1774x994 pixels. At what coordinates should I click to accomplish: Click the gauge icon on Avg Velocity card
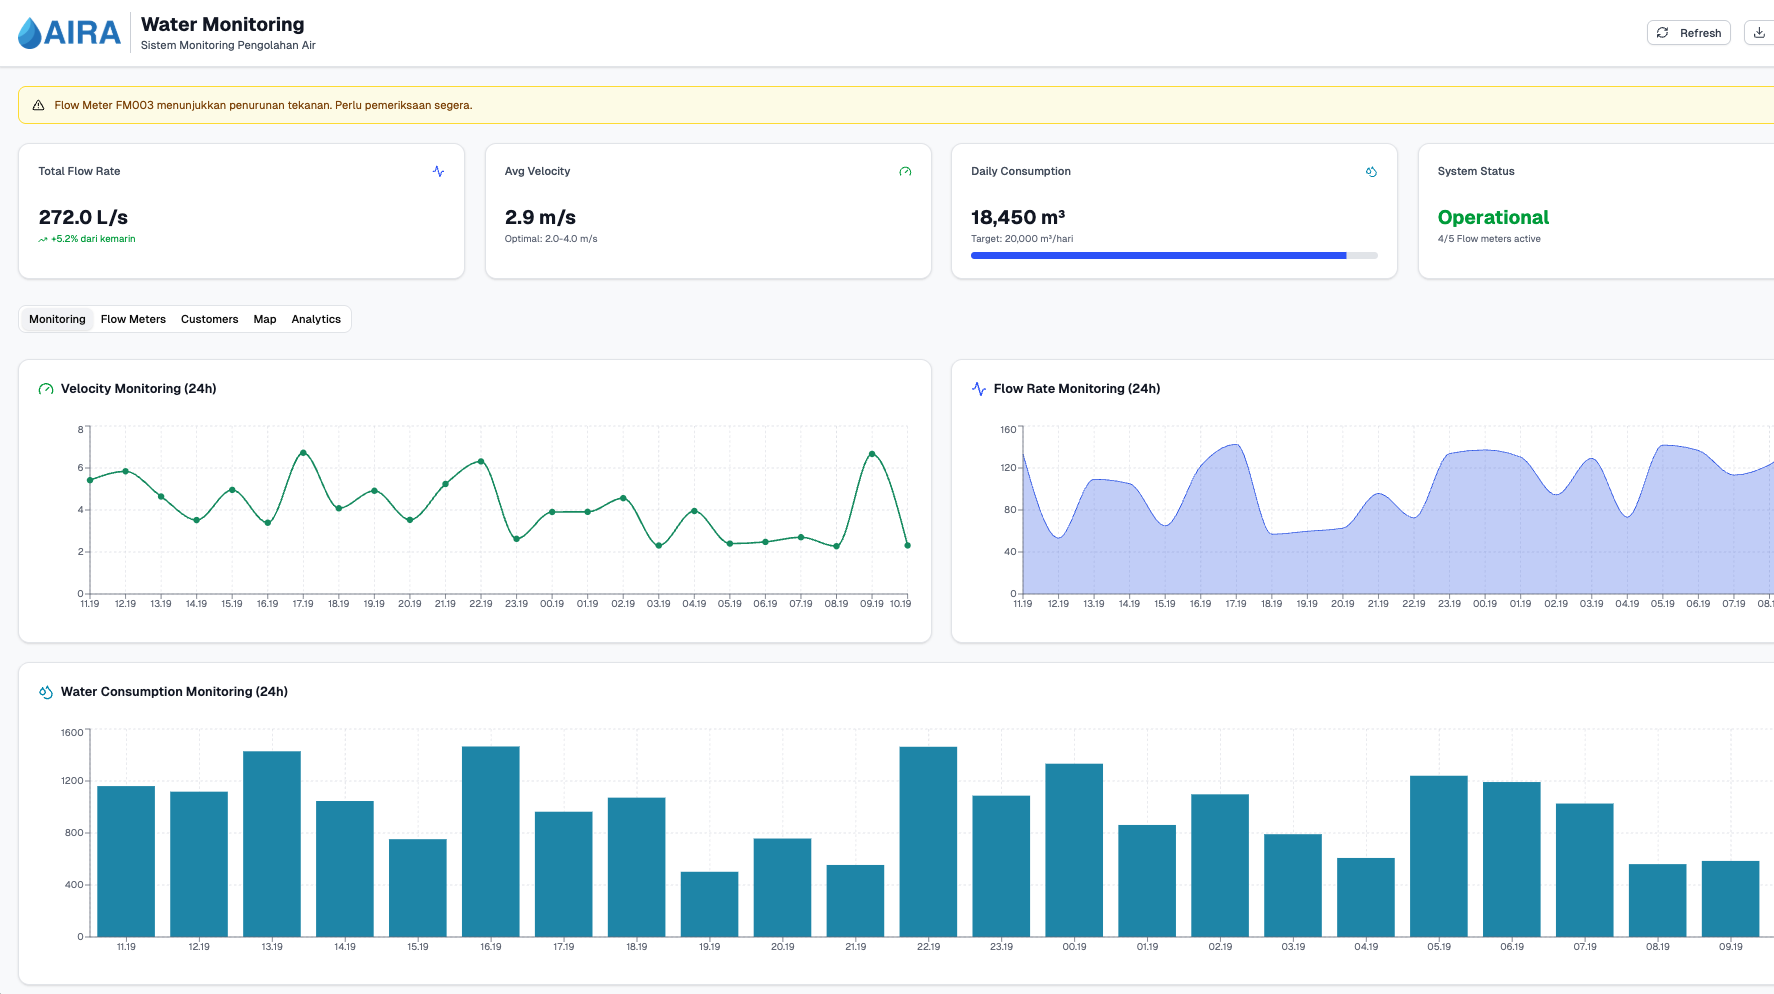coord(905,171)
